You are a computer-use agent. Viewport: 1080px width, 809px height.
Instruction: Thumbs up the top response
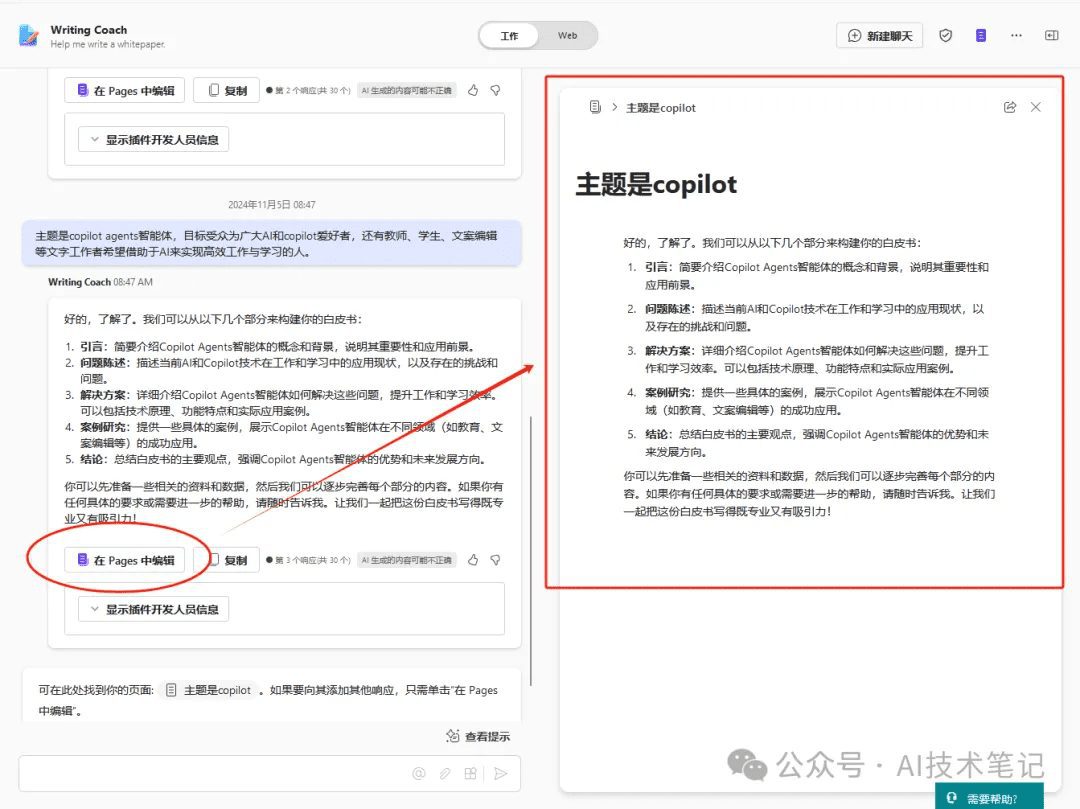473,90
